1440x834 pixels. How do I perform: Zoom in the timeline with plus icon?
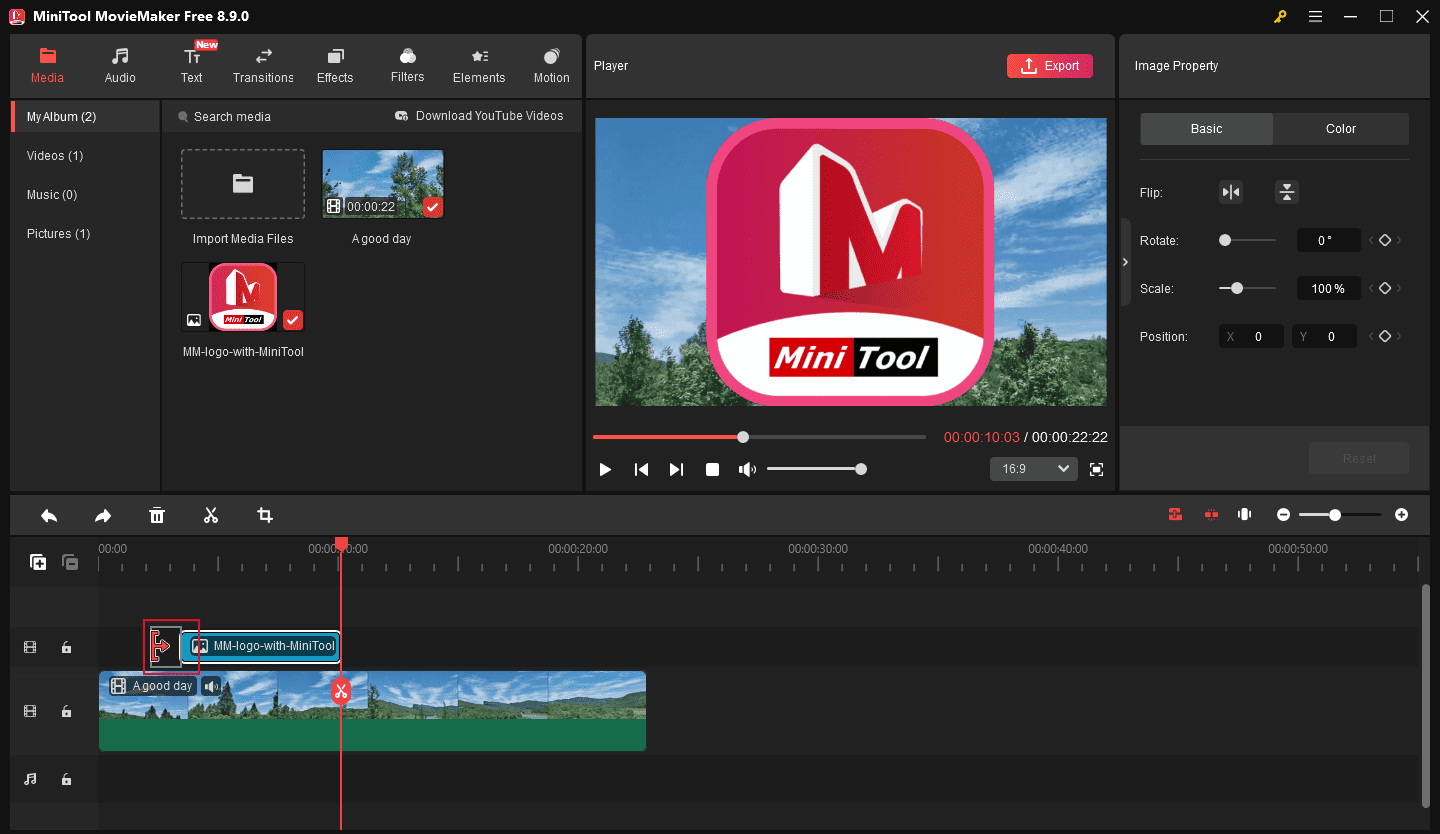pyautogui.click(x=1401, y=514)
